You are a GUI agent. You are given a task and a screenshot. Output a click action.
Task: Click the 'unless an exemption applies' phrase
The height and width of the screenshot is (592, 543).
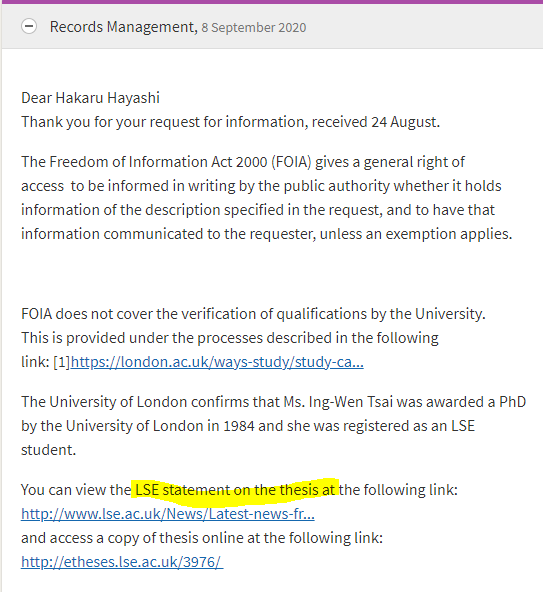click(x=416, y=234)
